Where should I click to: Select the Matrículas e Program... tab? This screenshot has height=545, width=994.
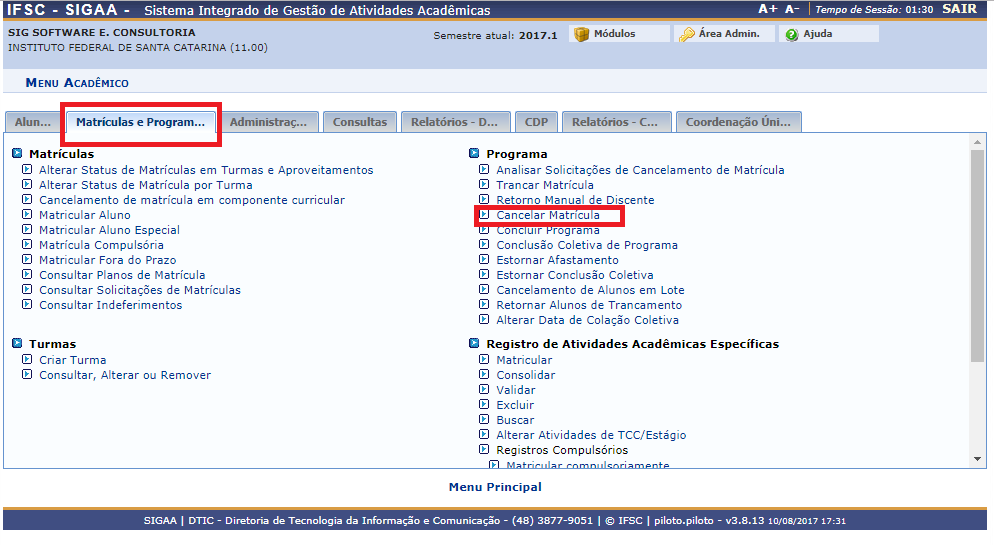click(x=140, y=122)
